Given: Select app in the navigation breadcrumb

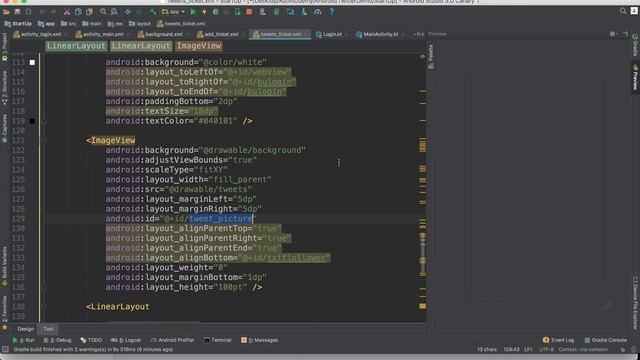Looking at the screenshot, I should click(46, 24).
